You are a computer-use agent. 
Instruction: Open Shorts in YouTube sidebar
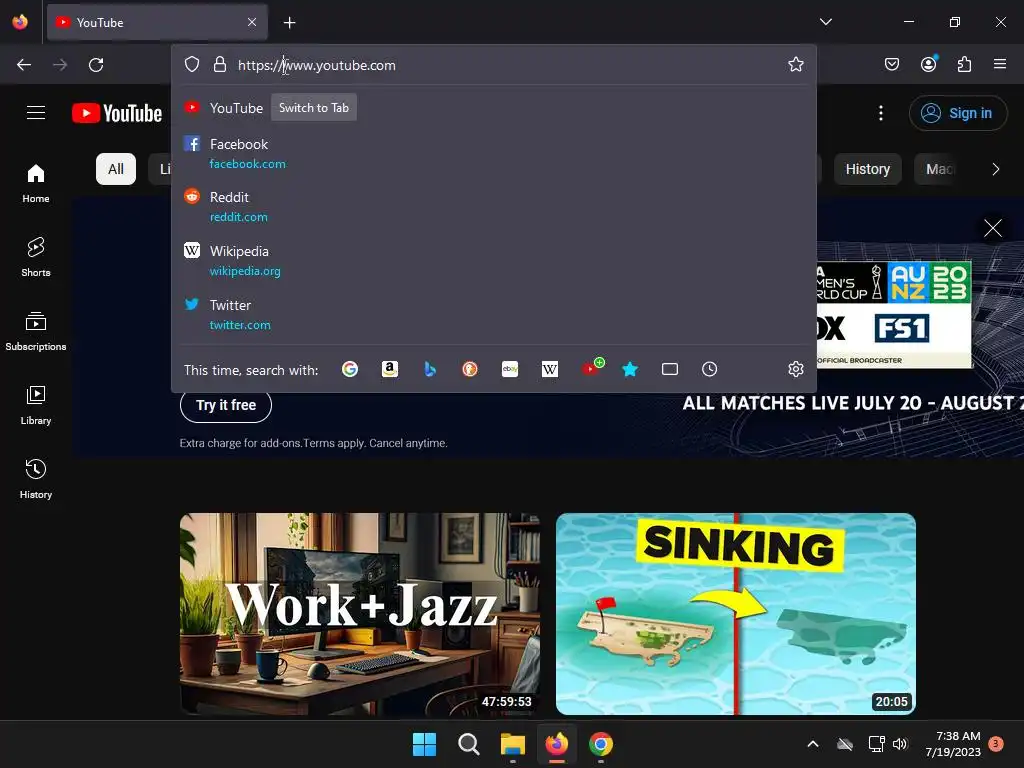36,257
